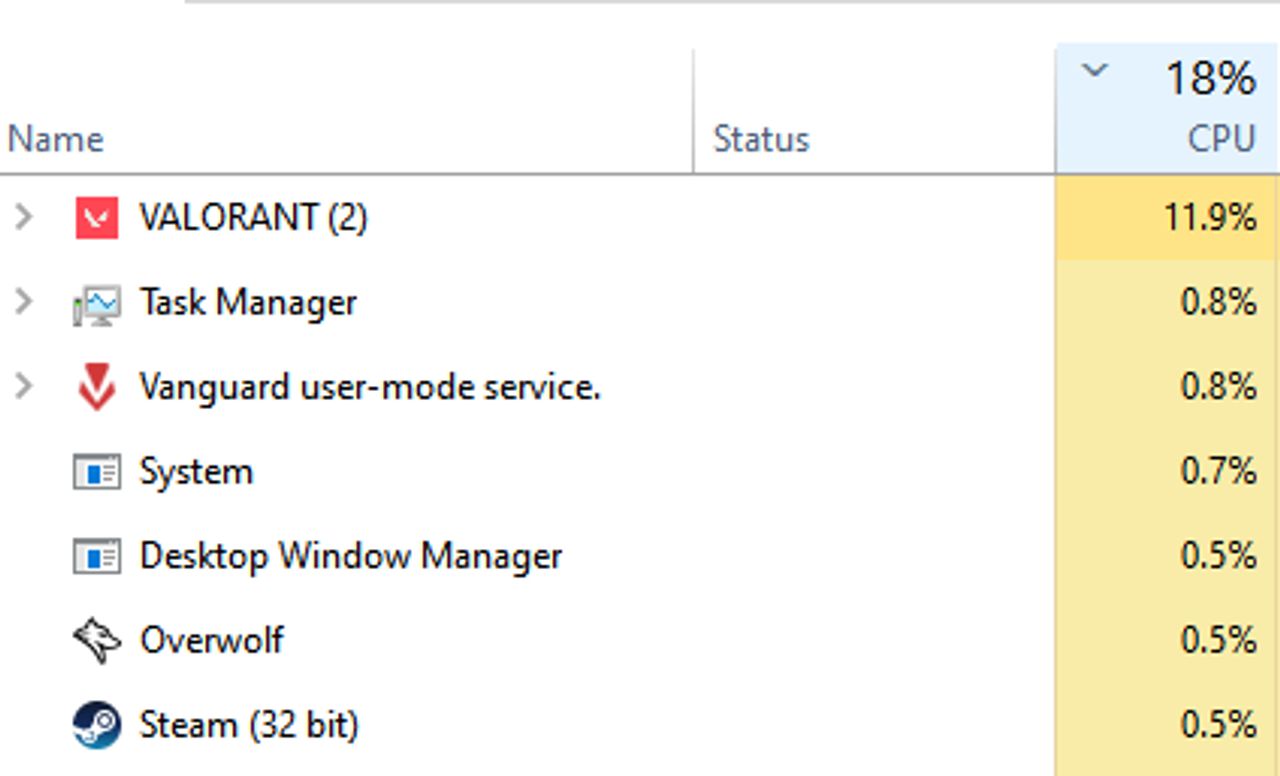Click the sort arrow above CPU

pos(1096,70)
